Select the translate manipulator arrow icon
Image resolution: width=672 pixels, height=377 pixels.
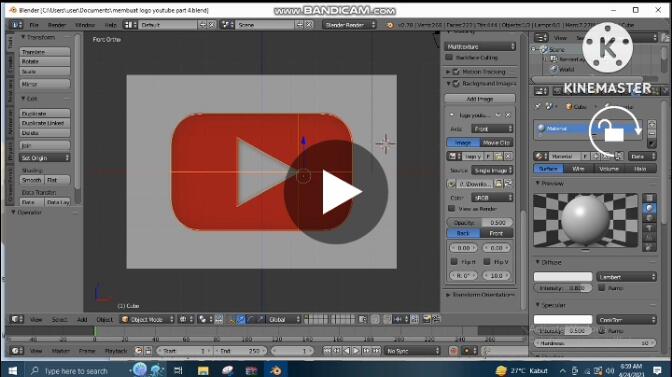[x=241, y=320]
